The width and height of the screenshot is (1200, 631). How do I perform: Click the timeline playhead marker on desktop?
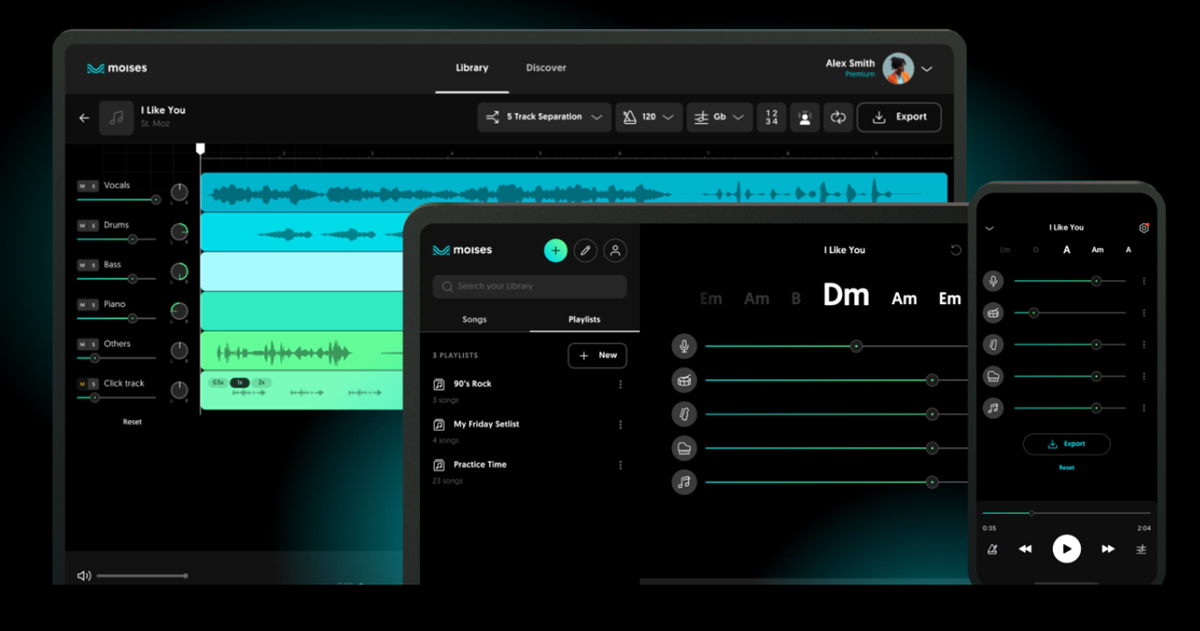pos(200,148)
